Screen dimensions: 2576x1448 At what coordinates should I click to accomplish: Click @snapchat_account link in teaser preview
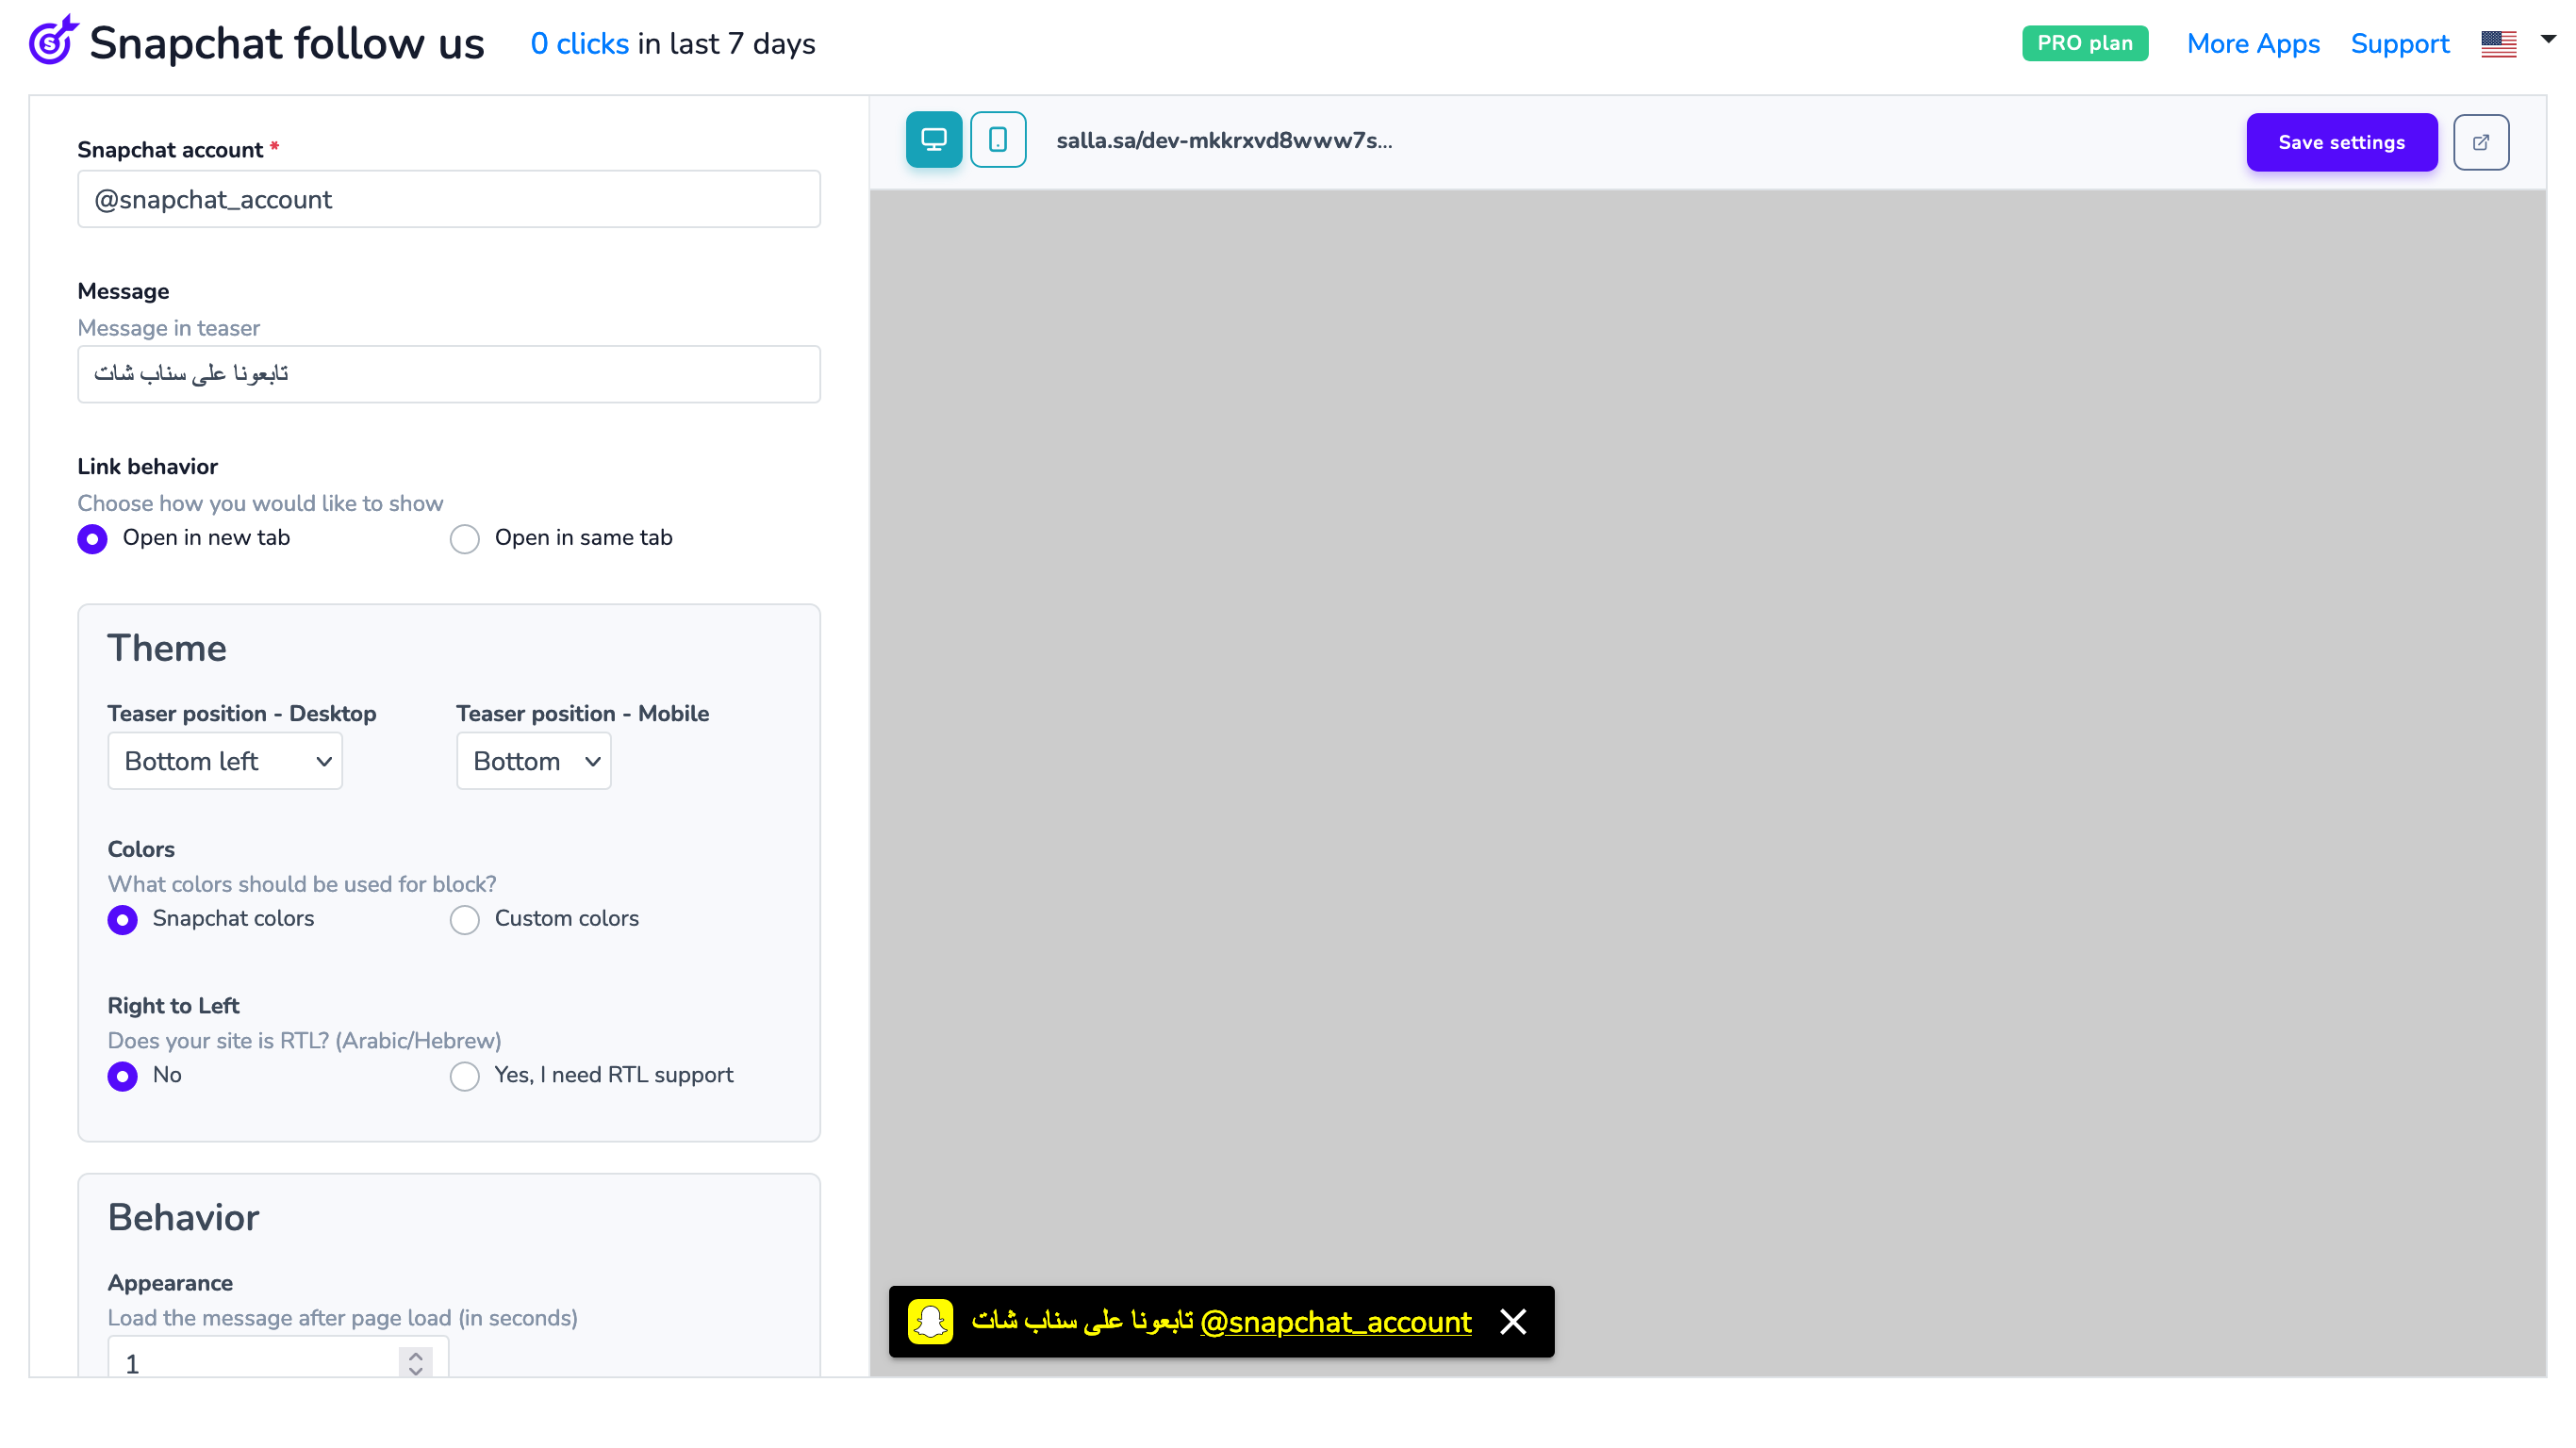pyautogui.click(x=1335, y=1322)
